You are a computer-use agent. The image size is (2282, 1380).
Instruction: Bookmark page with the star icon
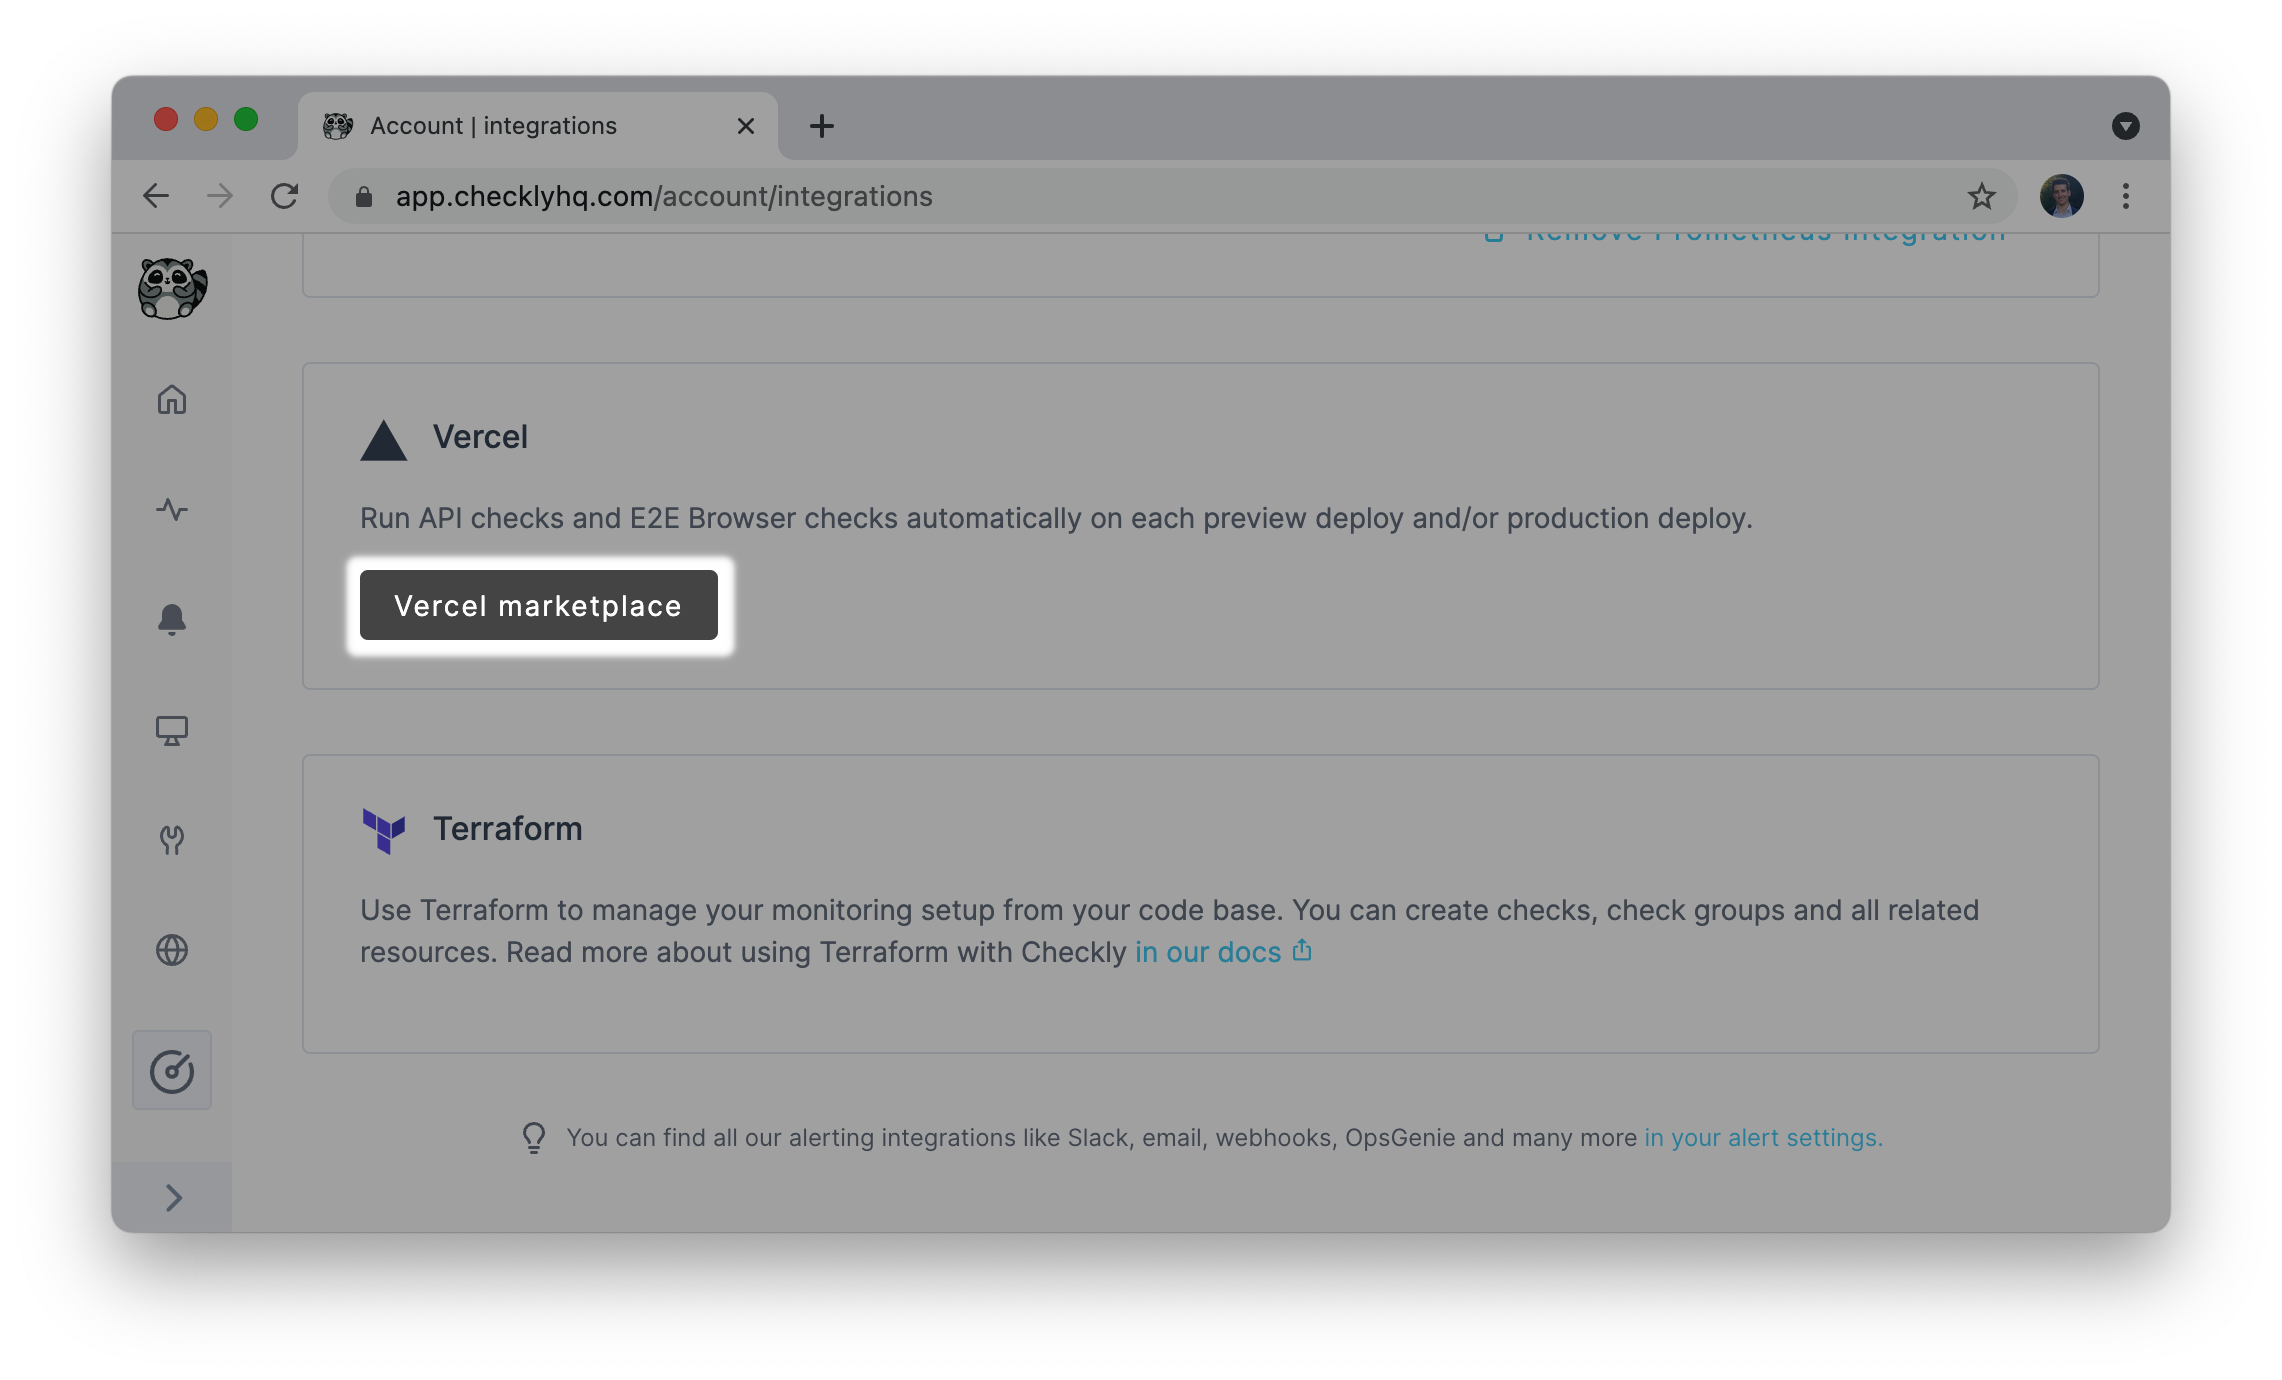click(1981, 196)
